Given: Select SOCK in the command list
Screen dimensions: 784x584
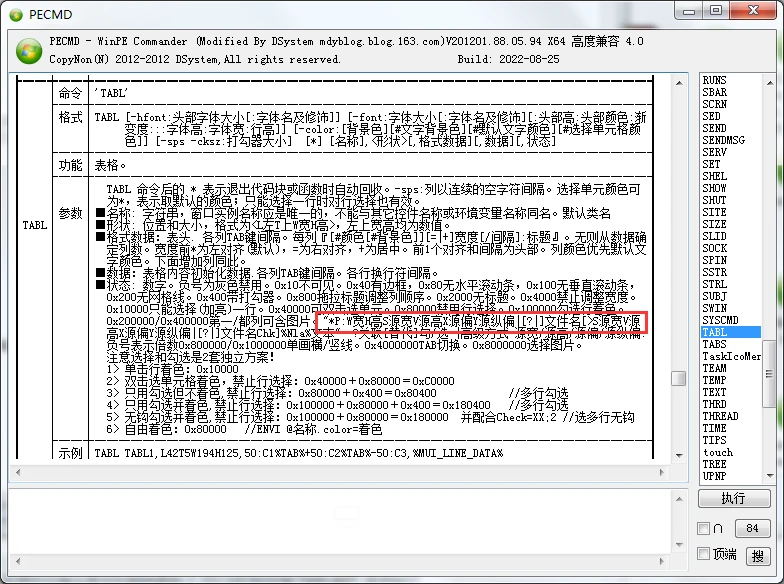Looking at the screenshot, I should pyautogui.click(x=714, y=248).
